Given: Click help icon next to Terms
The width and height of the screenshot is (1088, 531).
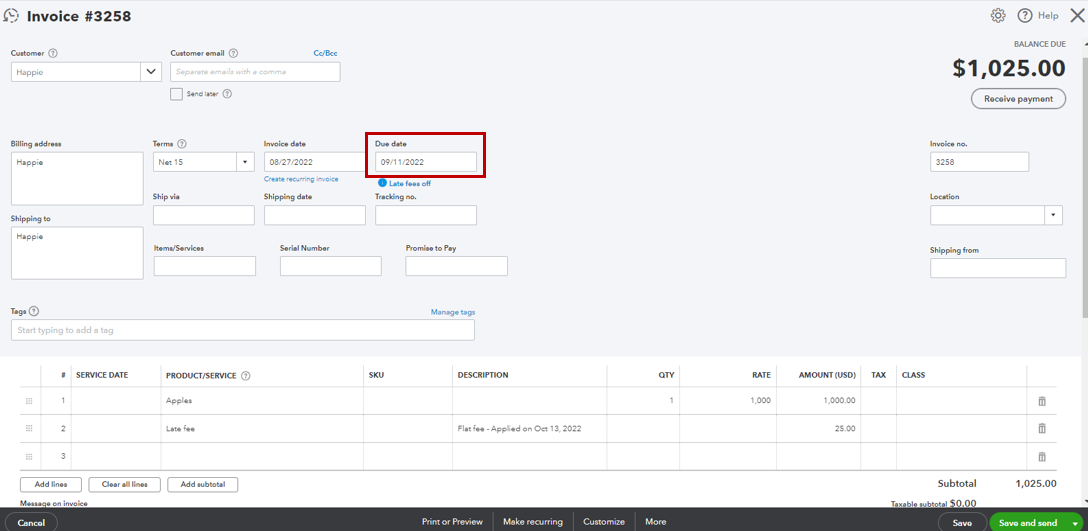Looking at the screenshot, I should pyautogui.click(x=182, y=144).
